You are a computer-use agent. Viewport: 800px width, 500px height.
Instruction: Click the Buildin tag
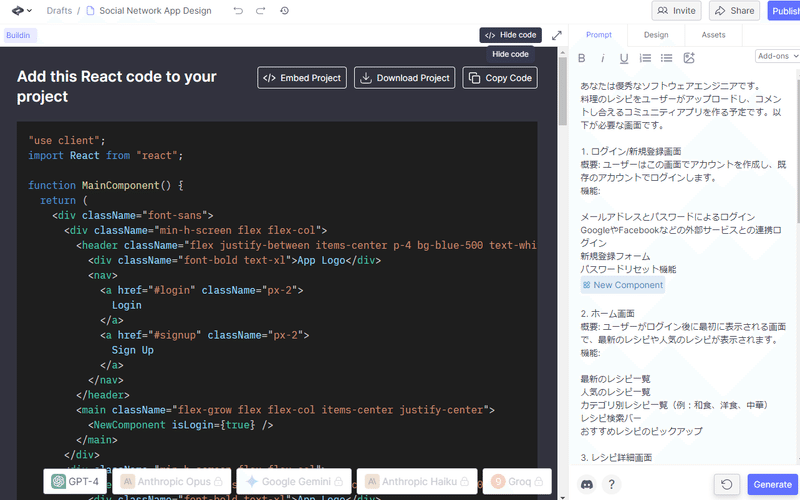click(x=18, y=35)
